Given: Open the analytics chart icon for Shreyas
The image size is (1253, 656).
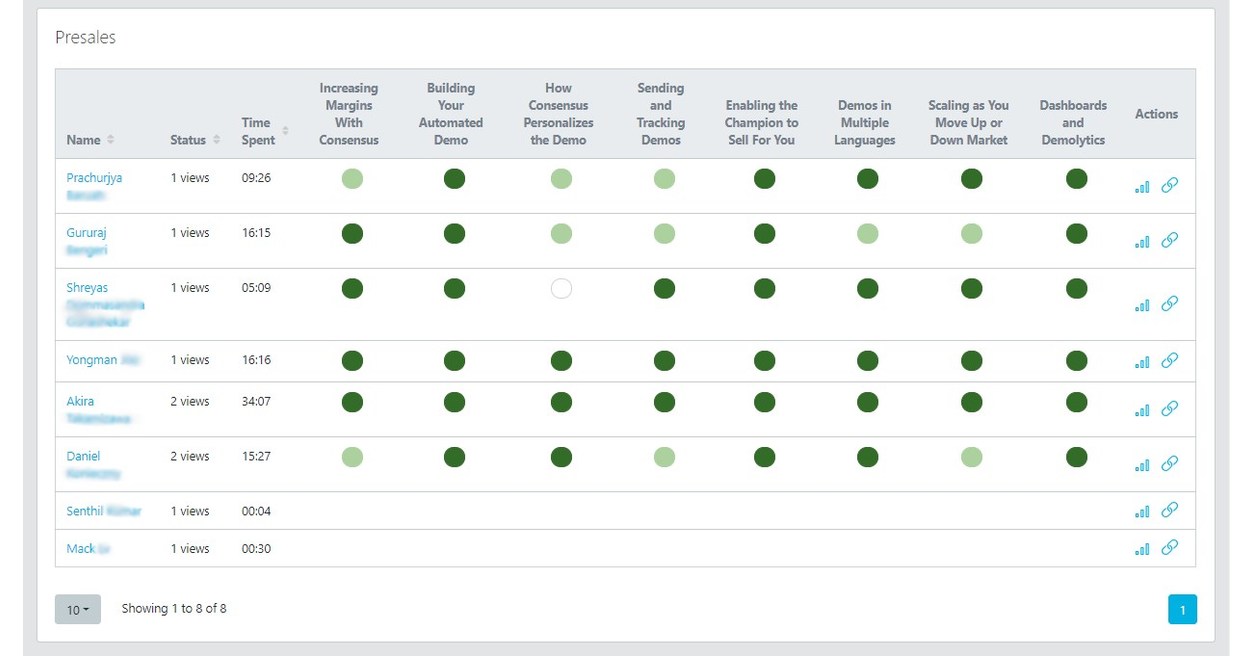Looking at the screenshot, I should (x=1142, y=305).
